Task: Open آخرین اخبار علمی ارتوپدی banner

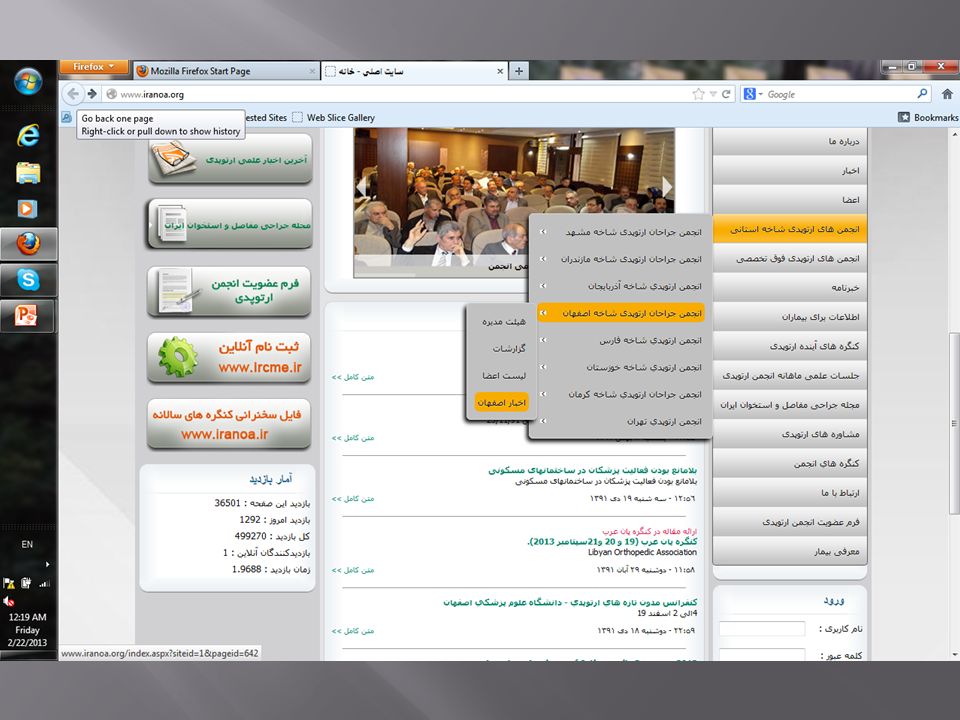Action: 230,159
